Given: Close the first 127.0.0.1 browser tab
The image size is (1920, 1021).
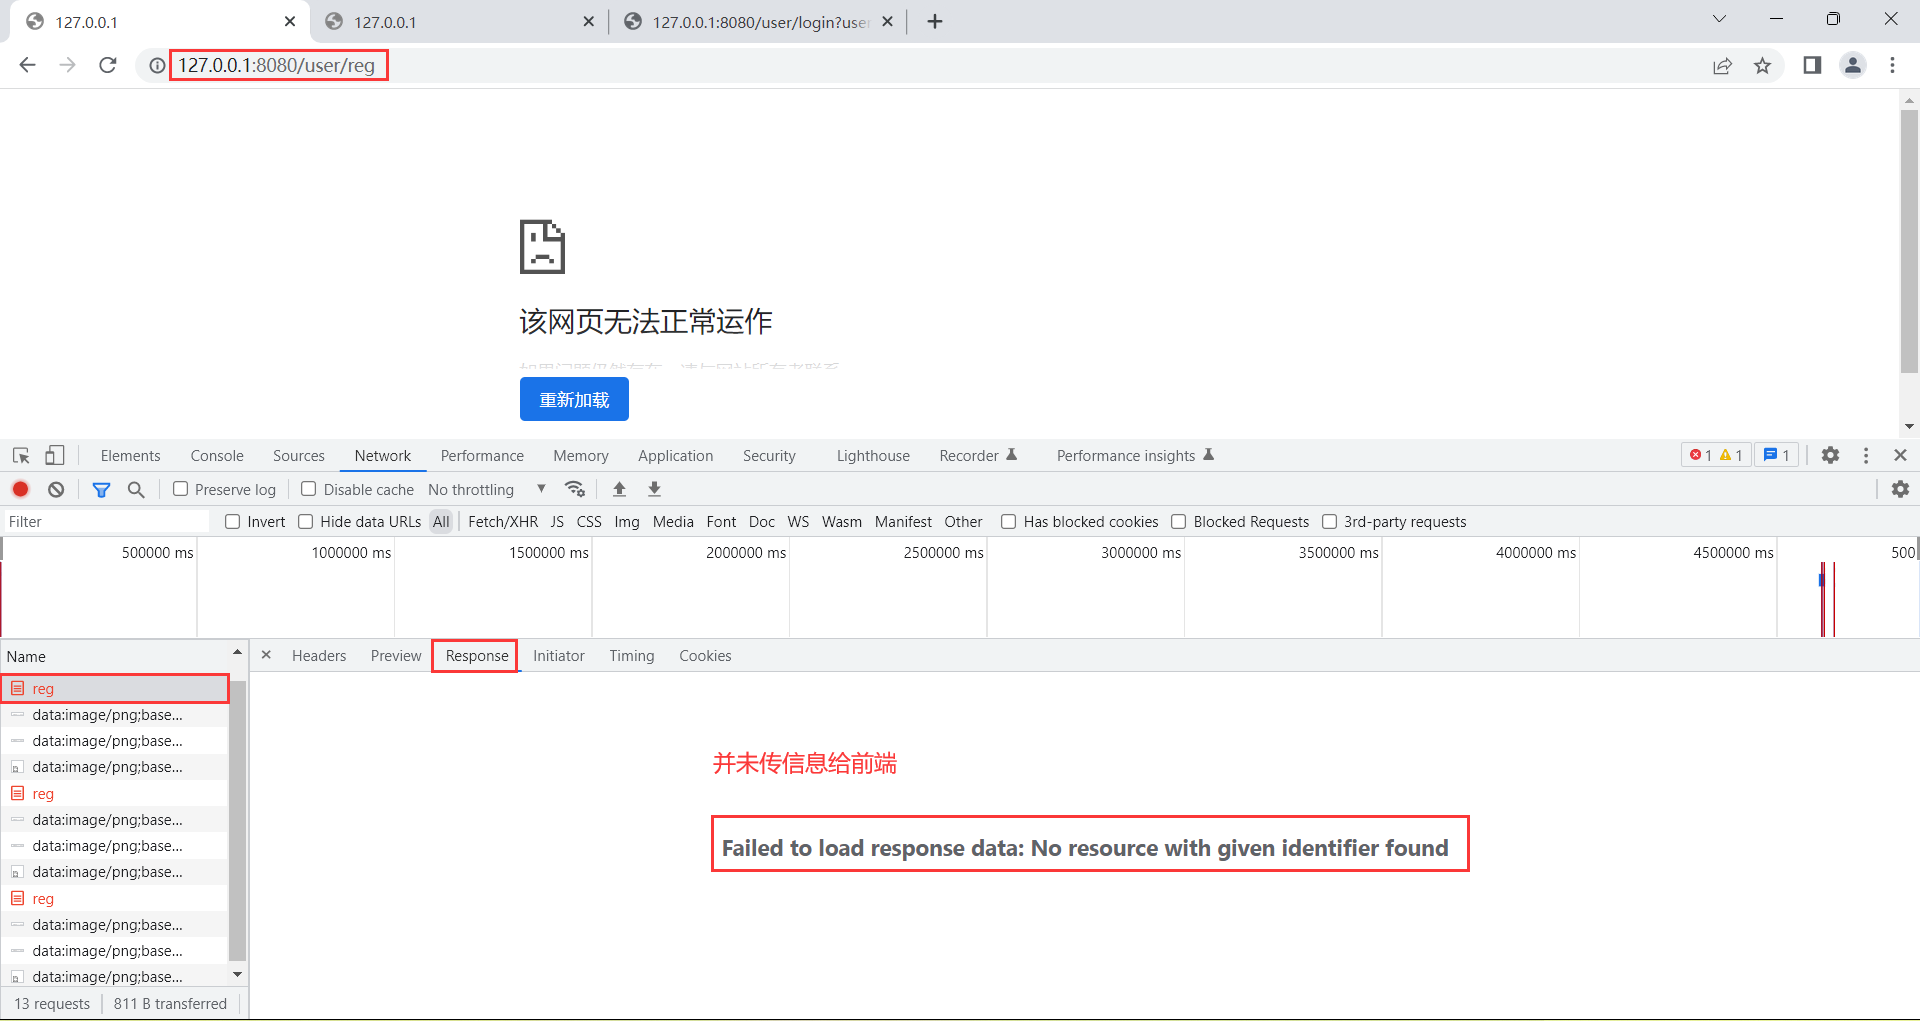Looking at the screenshot, I should [x=290, y=21].
